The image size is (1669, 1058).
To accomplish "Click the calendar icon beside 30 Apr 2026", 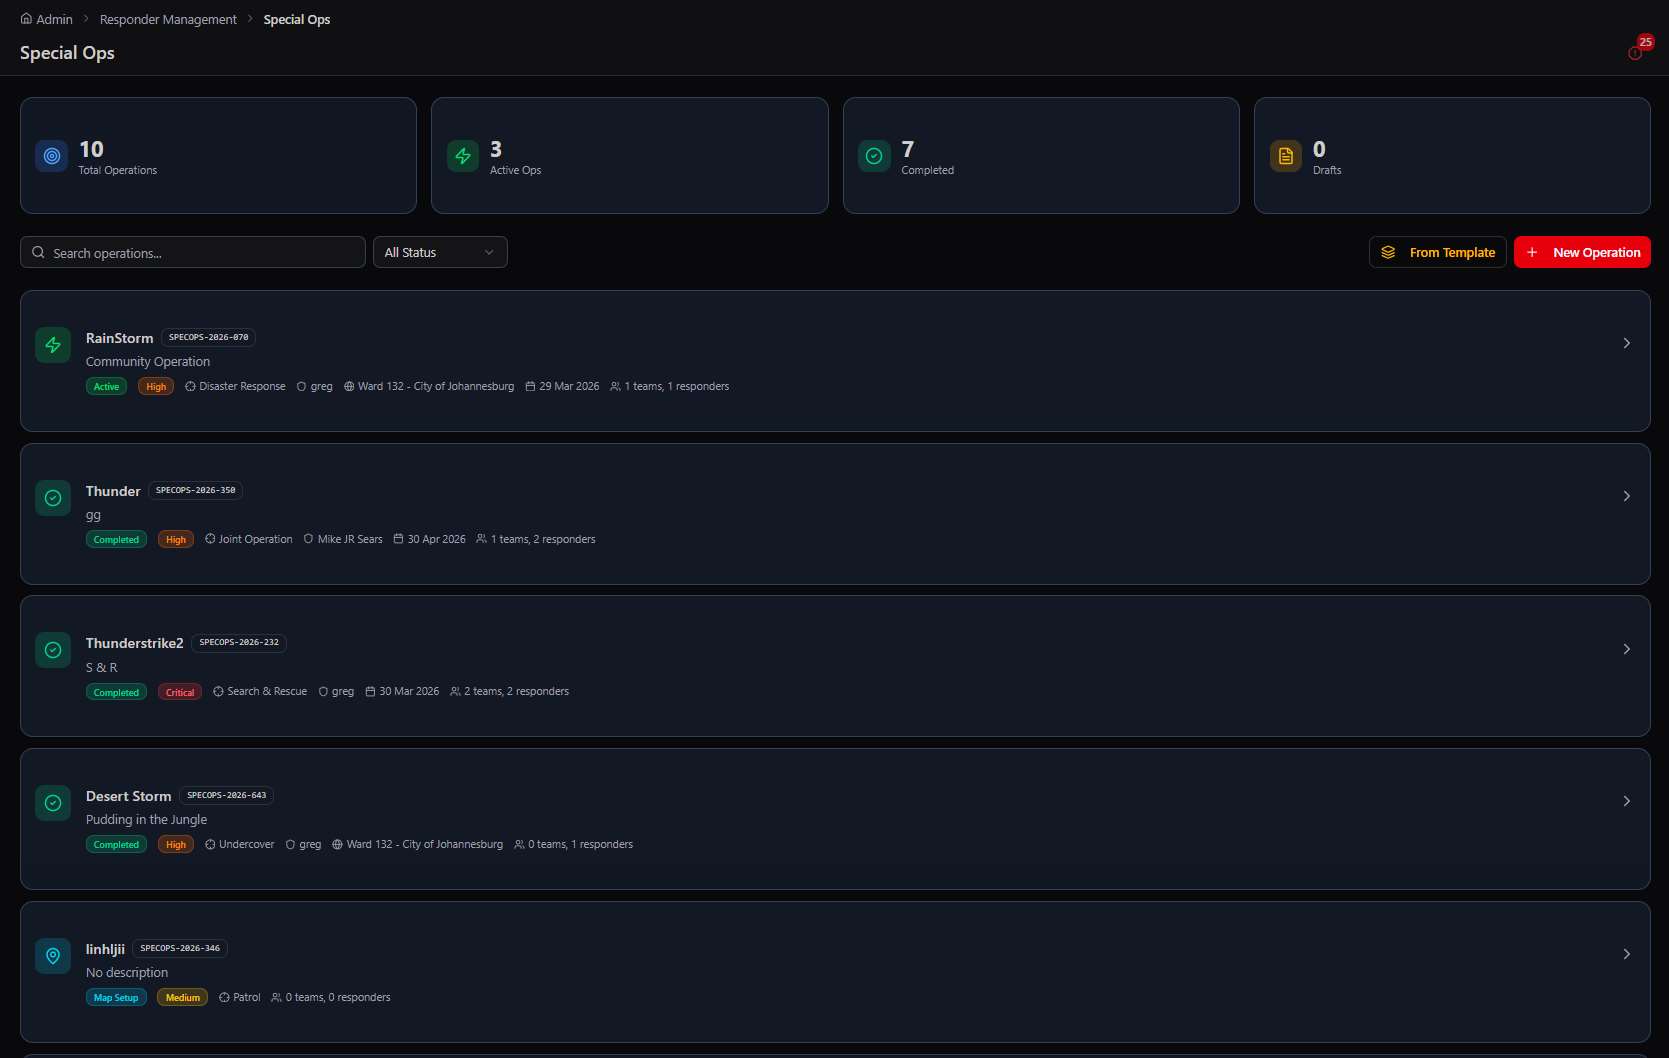I will [398, 539].
